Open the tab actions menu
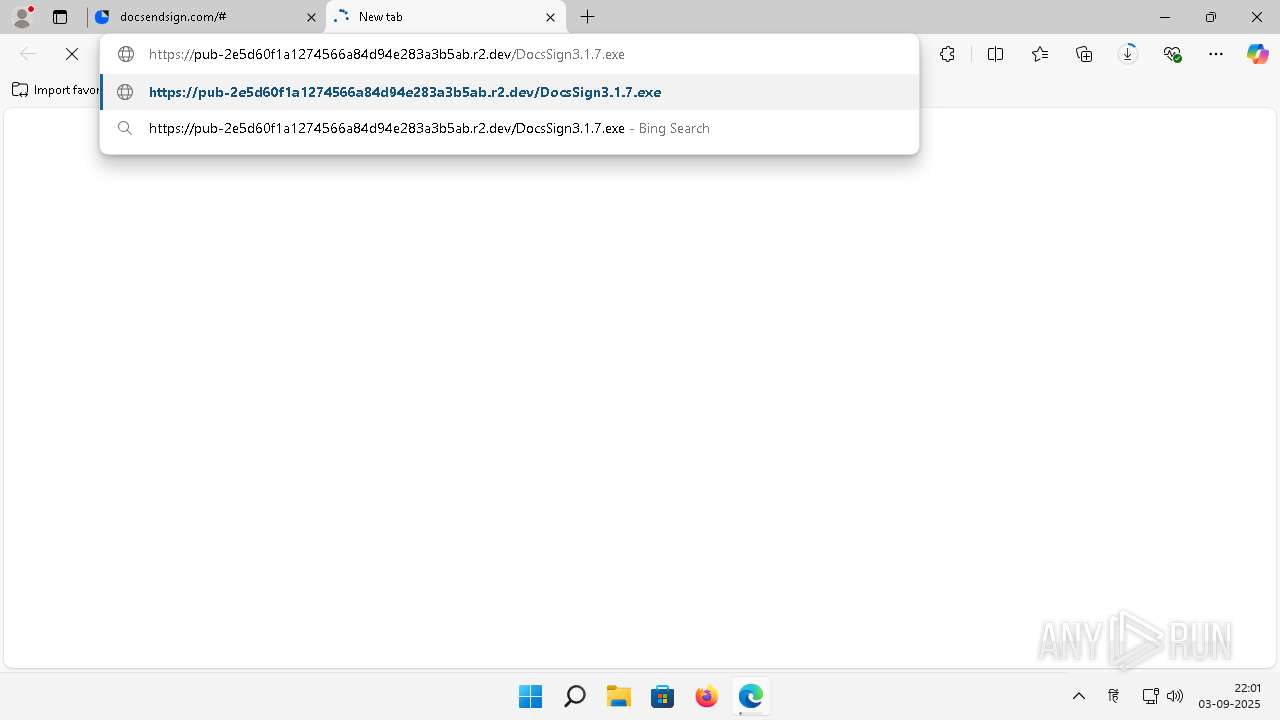Image resolution: width=1280 pixels, height=720 pixels. (x=60, y=17)
